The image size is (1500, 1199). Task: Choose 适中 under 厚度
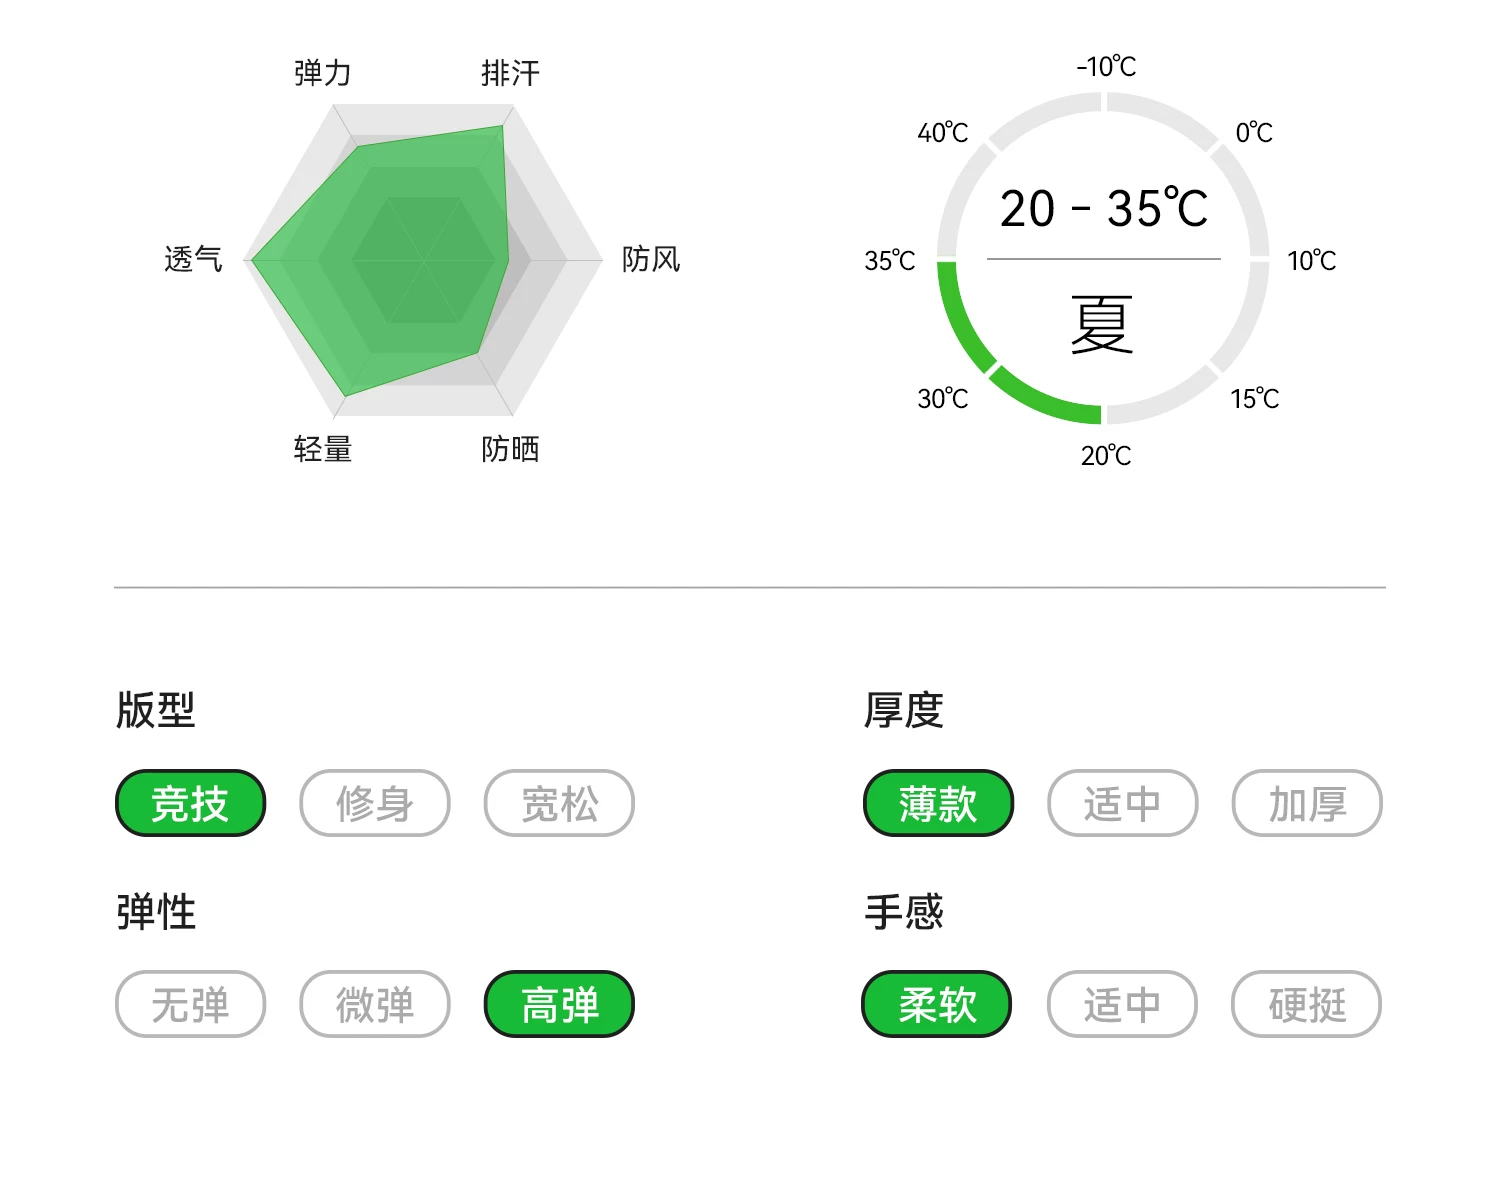[x=1122, y=803]
